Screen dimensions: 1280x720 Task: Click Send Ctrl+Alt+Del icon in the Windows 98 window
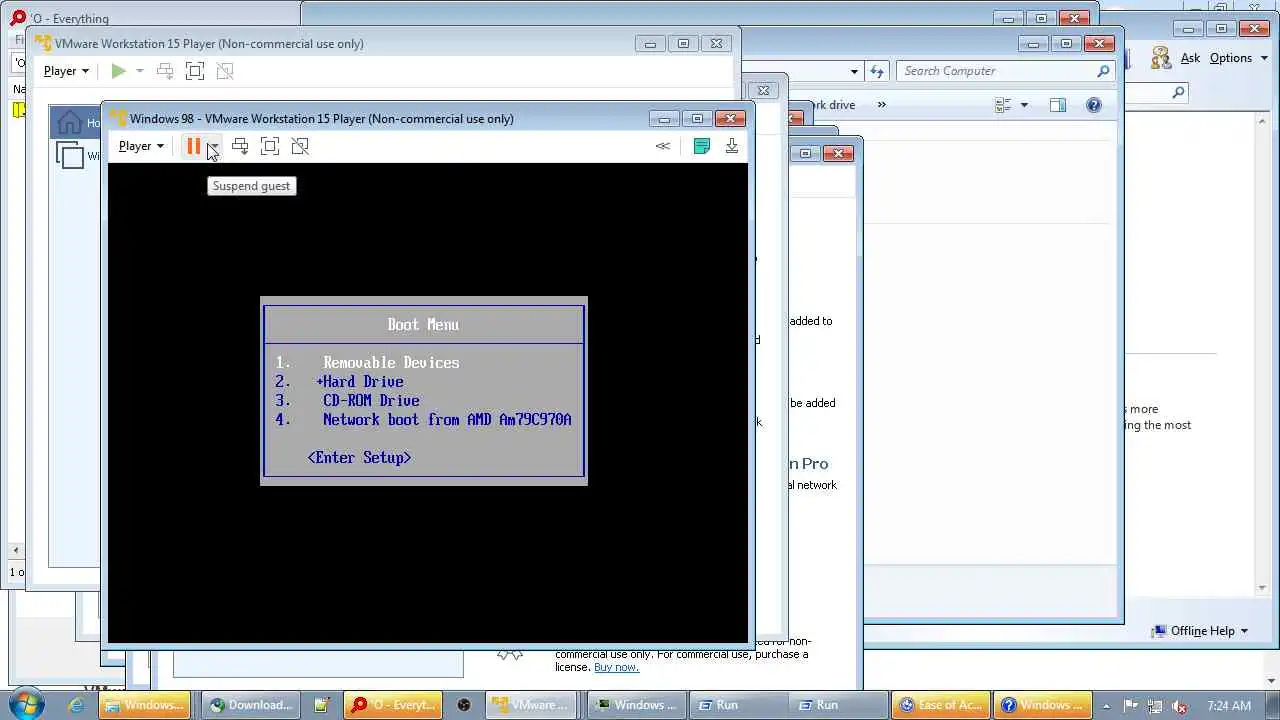click(240, 146)
